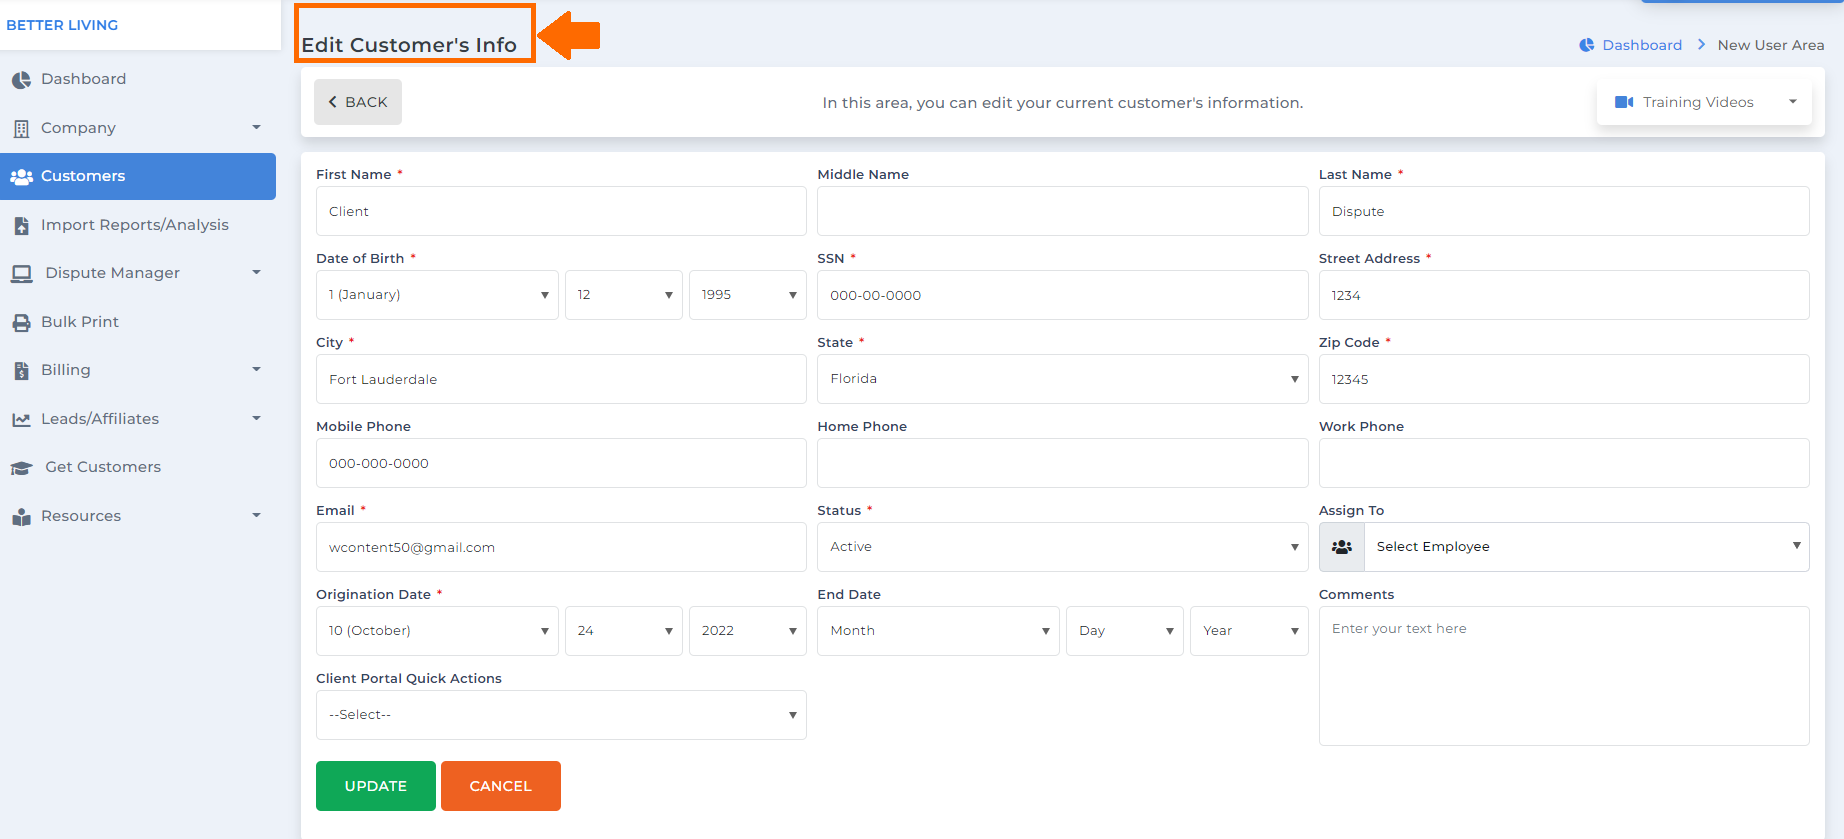Select Customers in the sidebar
This screenshot has height=839, width=1844.
[x=138, y=176]
